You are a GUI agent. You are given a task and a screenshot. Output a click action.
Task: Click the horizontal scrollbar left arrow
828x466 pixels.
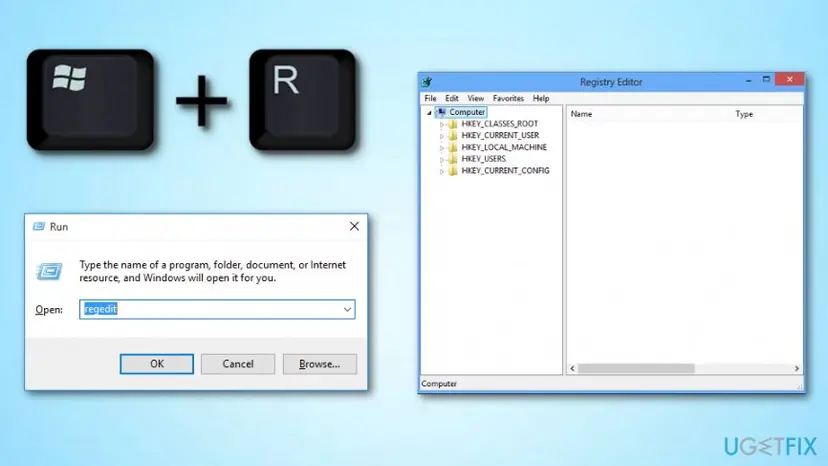(572, 368)
